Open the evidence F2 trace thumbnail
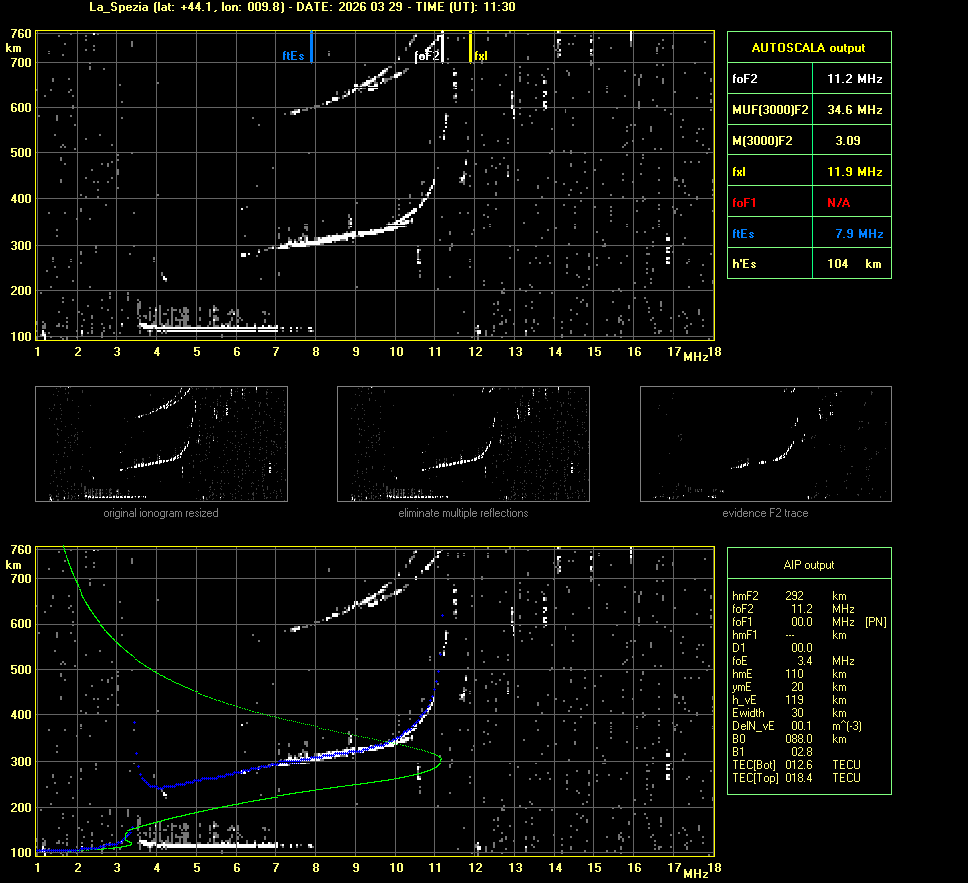The height and width of the screenshot is (883, 968). tap(765, 444)
